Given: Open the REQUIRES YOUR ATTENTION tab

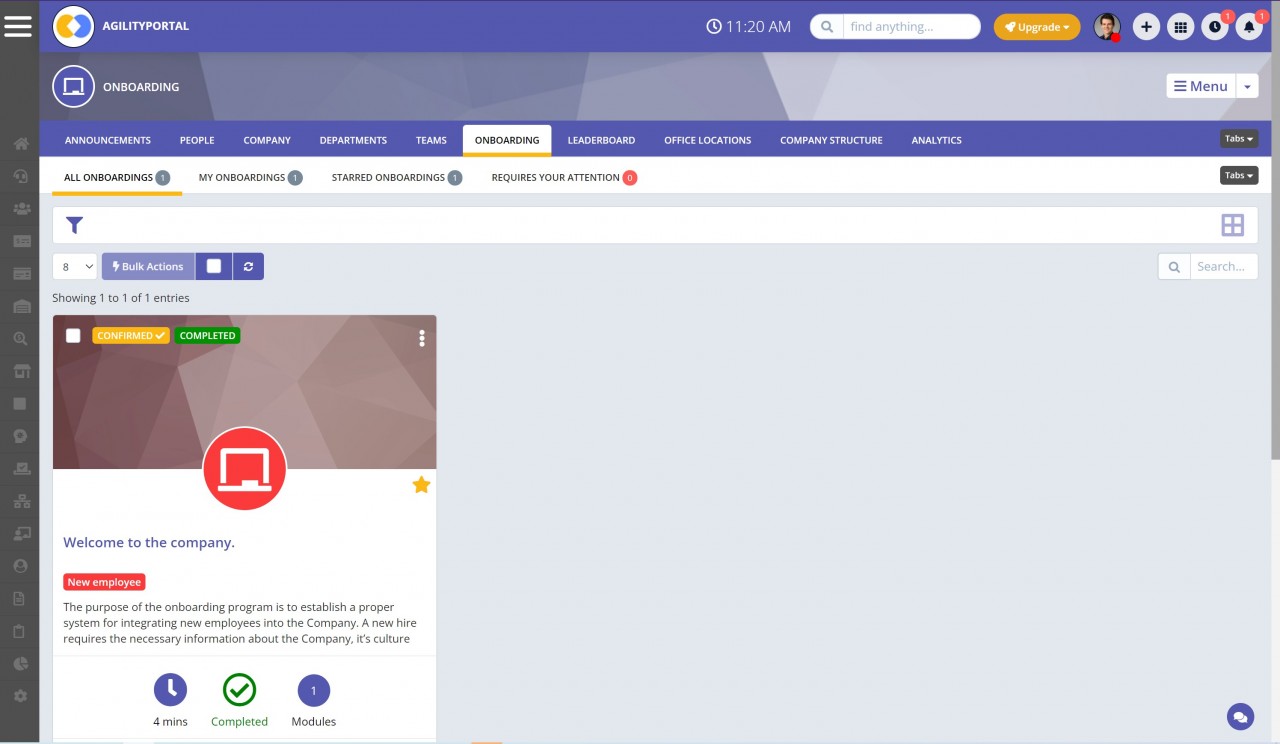Looking at the screenshot, I should pyautogui.click(x=556, y=176).
